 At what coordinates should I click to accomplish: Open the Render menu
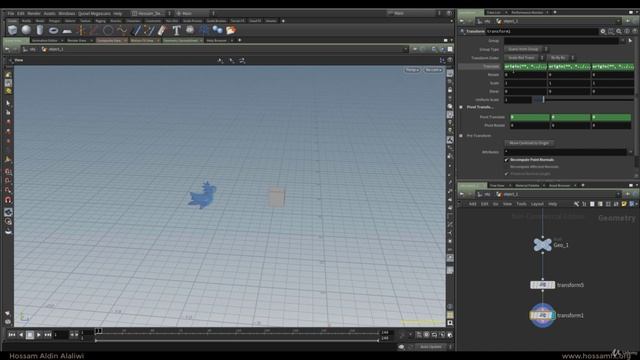pos(34,13)
